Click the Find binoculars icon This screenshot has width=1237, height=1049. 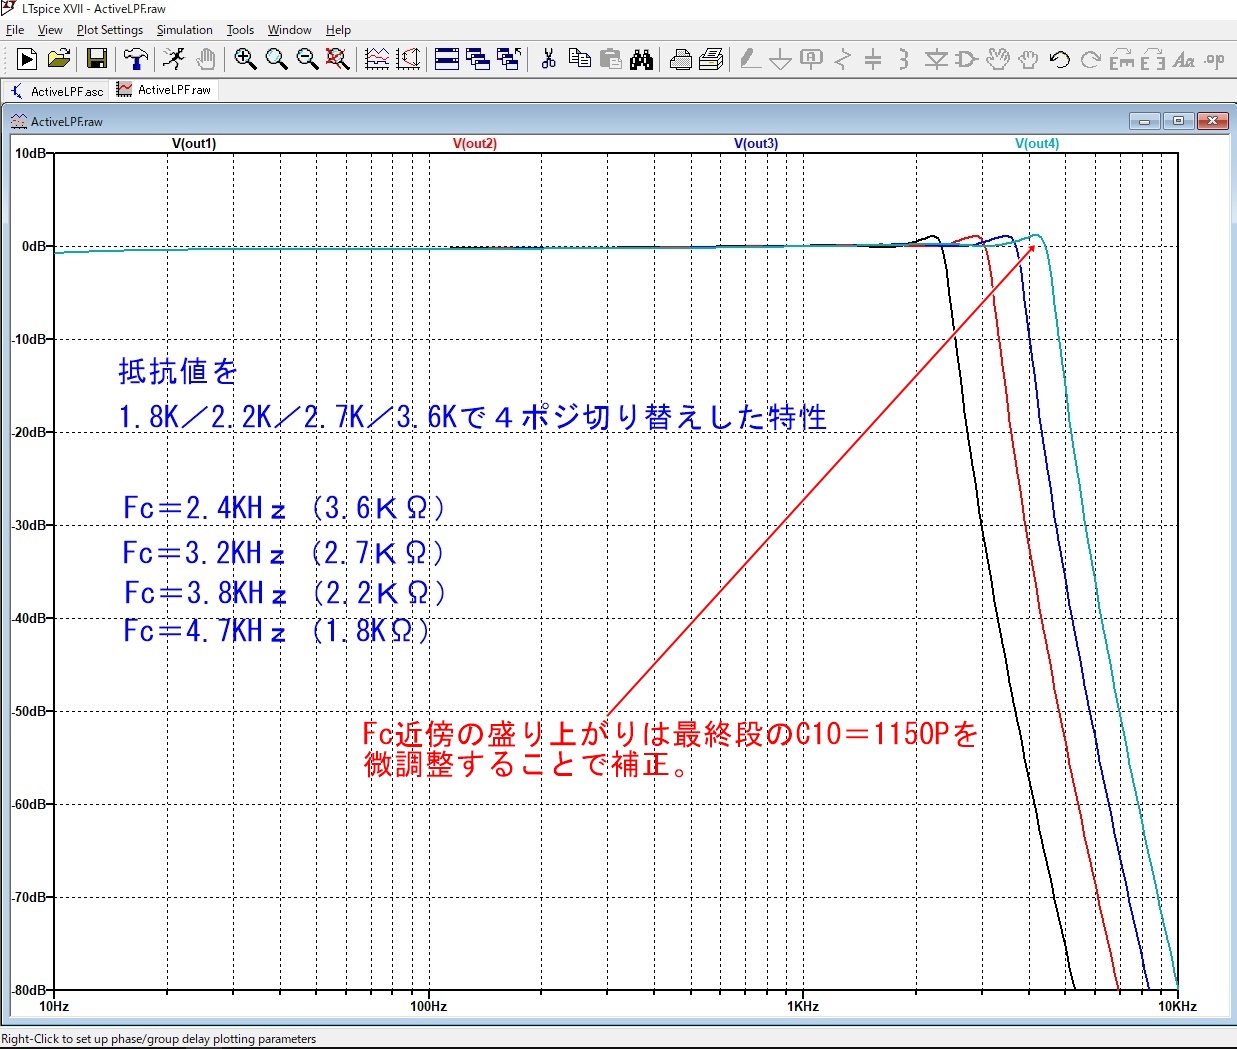click(641, 59)
